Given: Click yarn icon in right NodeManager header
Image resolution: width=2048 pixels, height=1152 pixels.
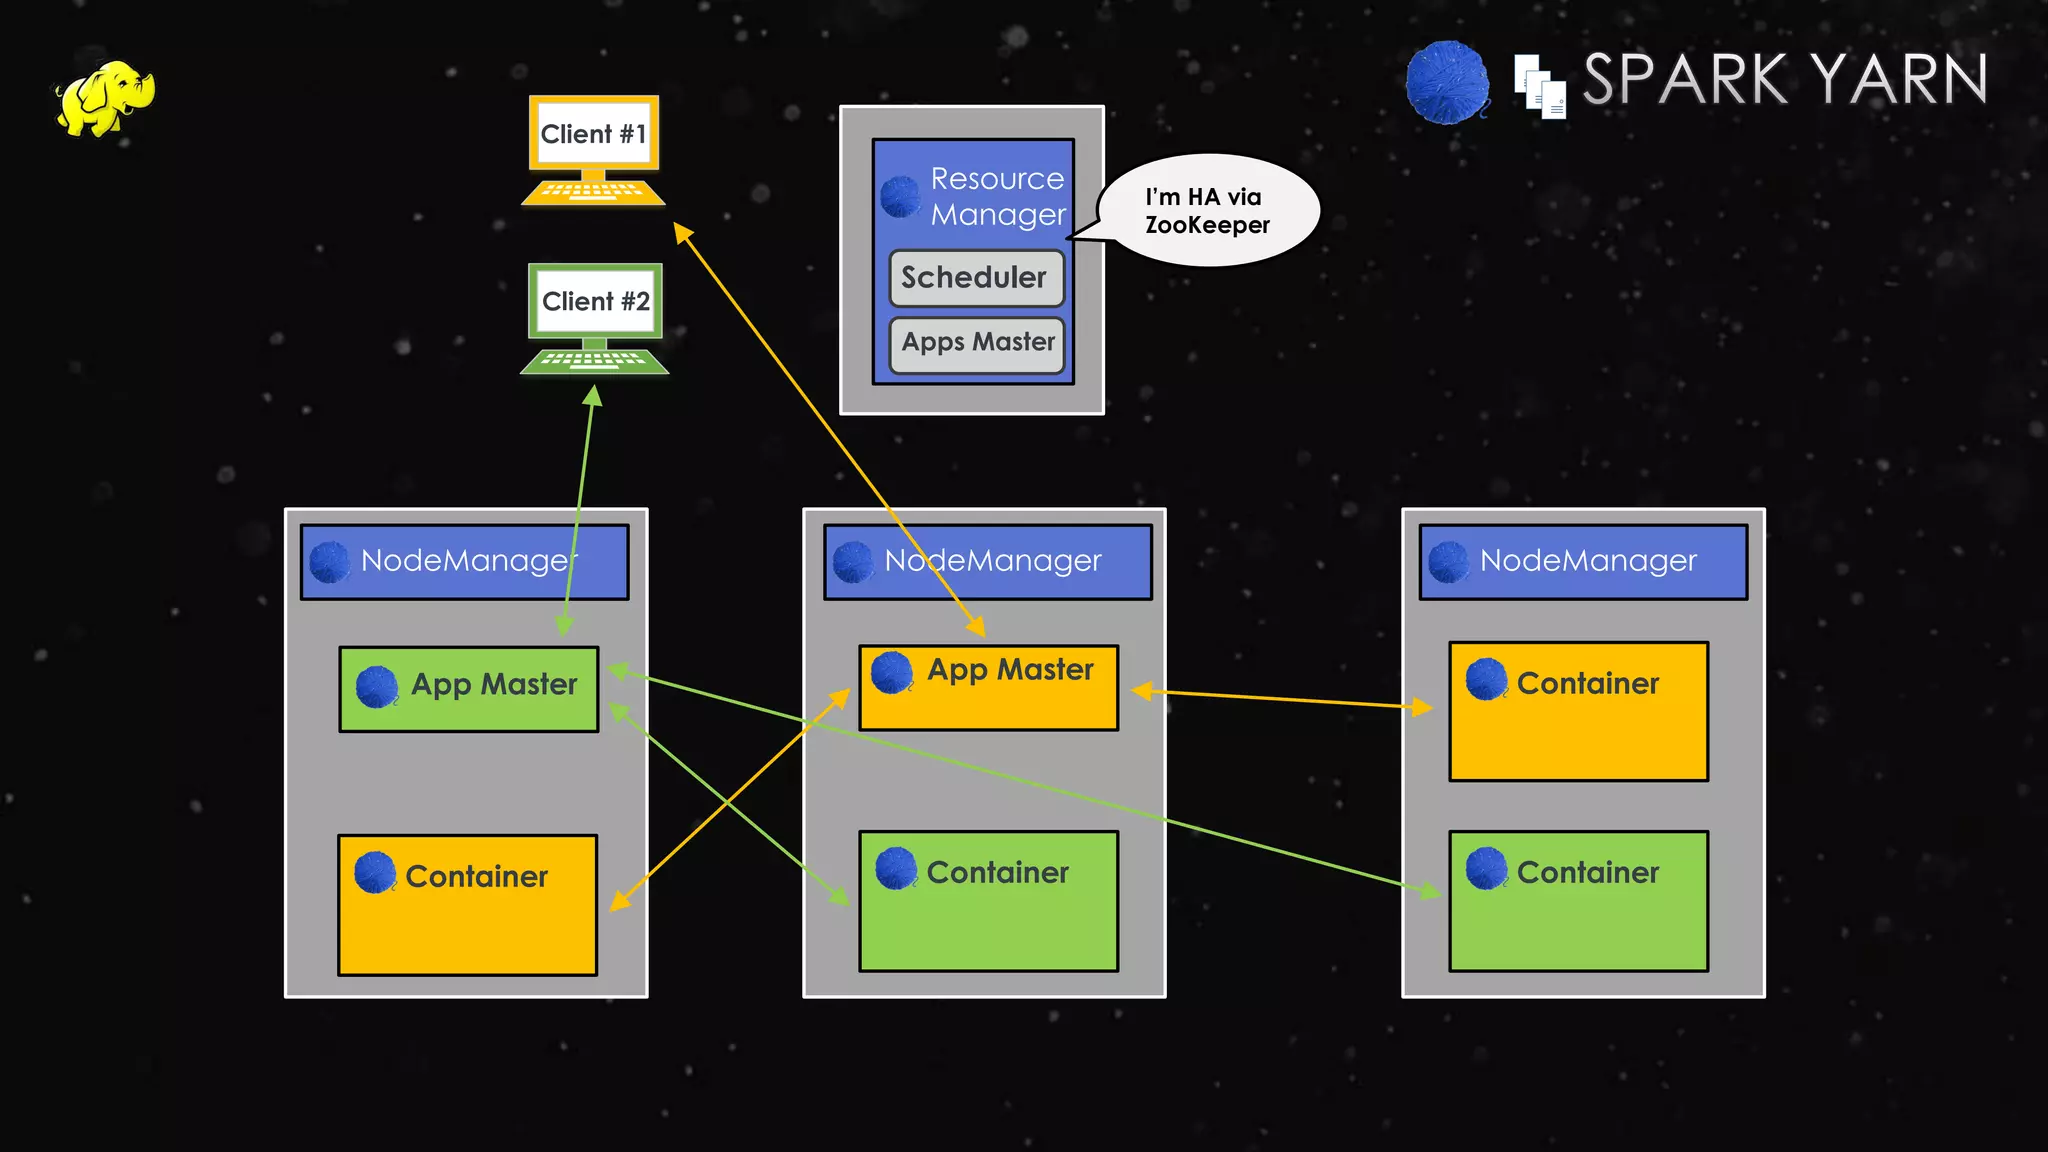Looking at the screenshot, I should tap(1448, 562).
